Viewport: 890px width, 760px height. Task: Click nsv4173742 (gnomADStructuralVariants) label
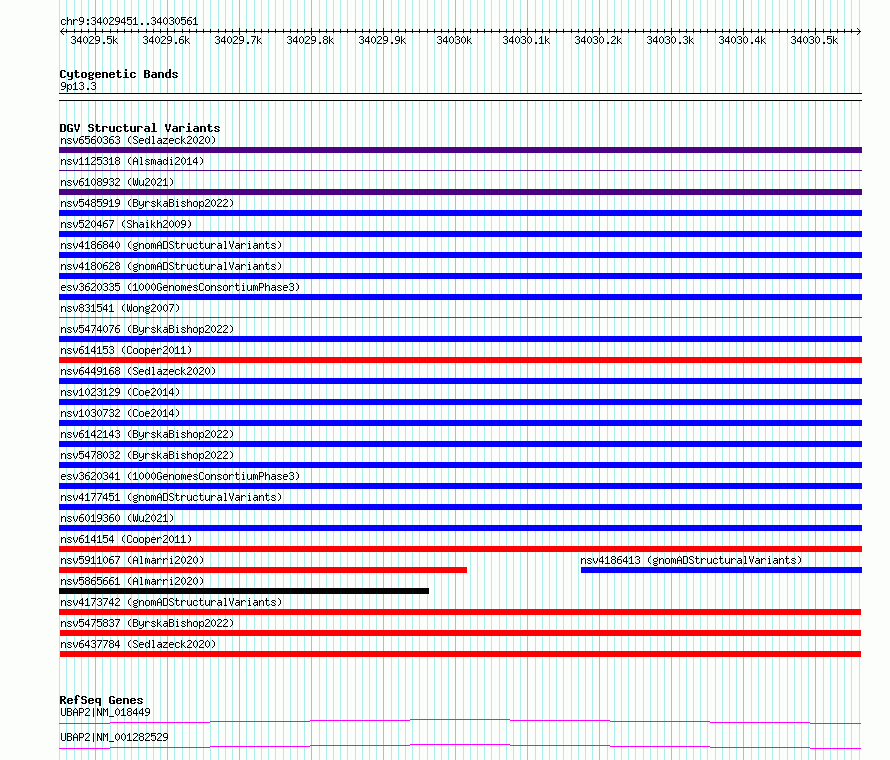click(171, 602)
